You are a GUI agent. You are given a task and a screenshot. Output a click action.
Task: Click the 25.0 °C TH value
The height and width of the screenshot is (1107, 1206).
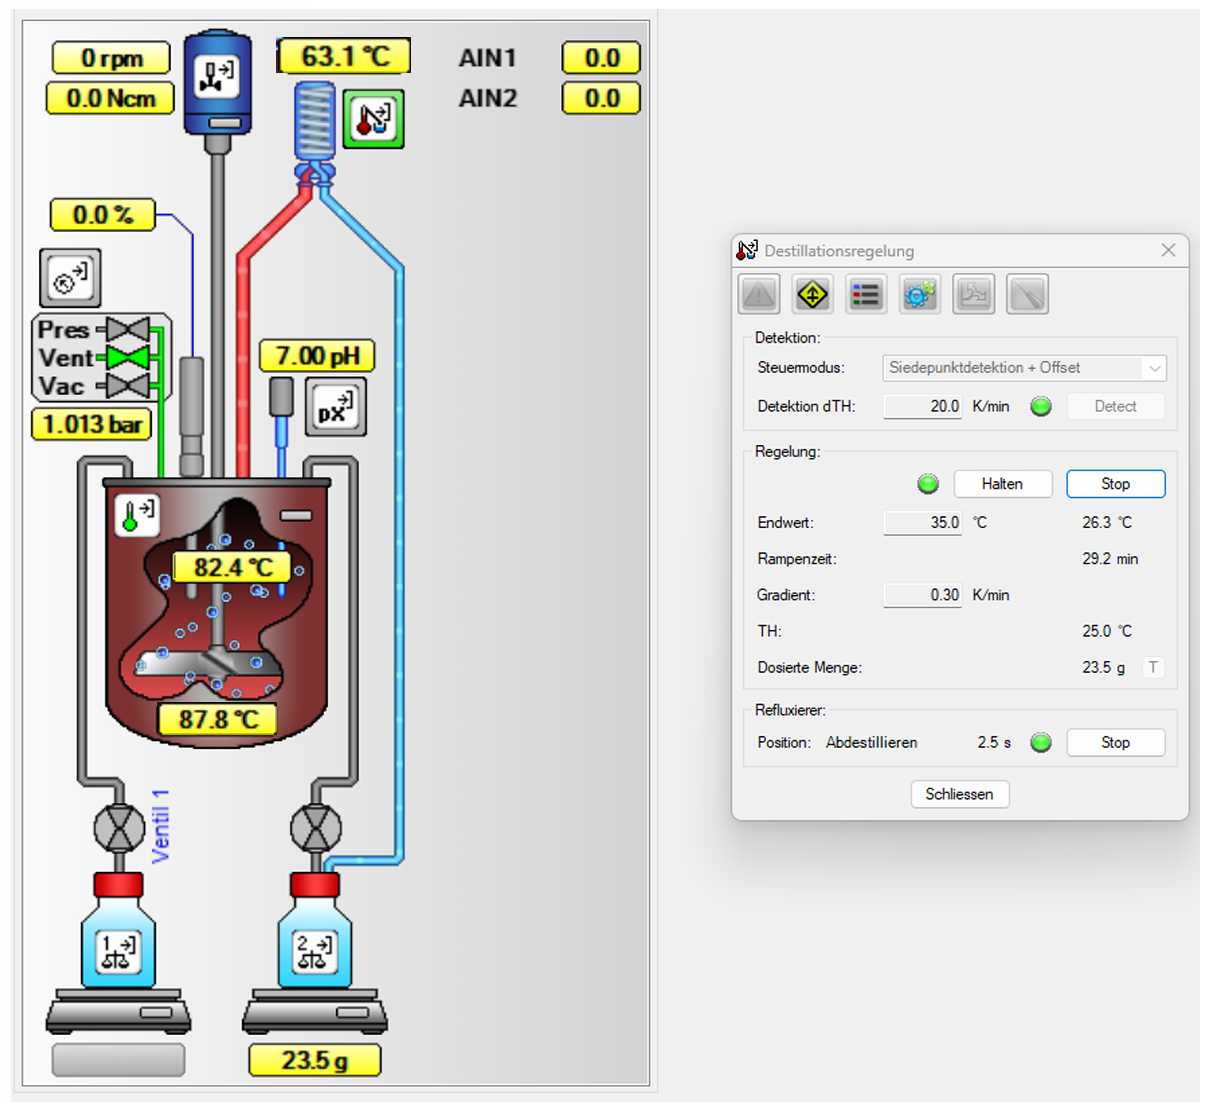tap(1107, 631)
